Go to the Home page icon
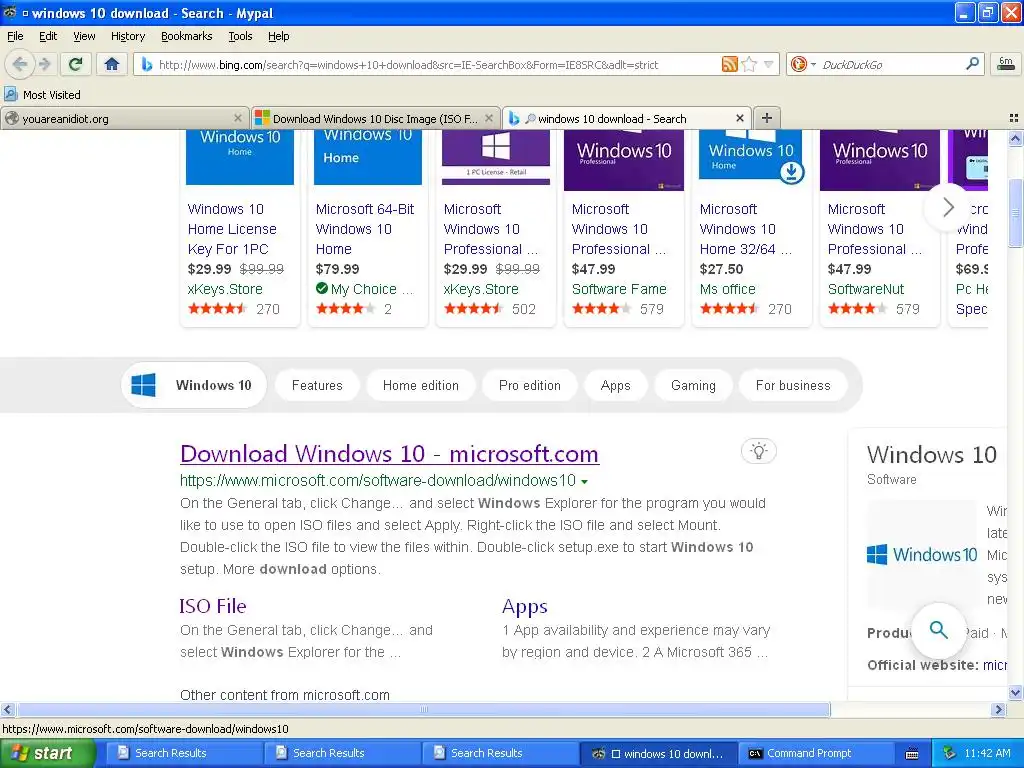 [112, 64]
